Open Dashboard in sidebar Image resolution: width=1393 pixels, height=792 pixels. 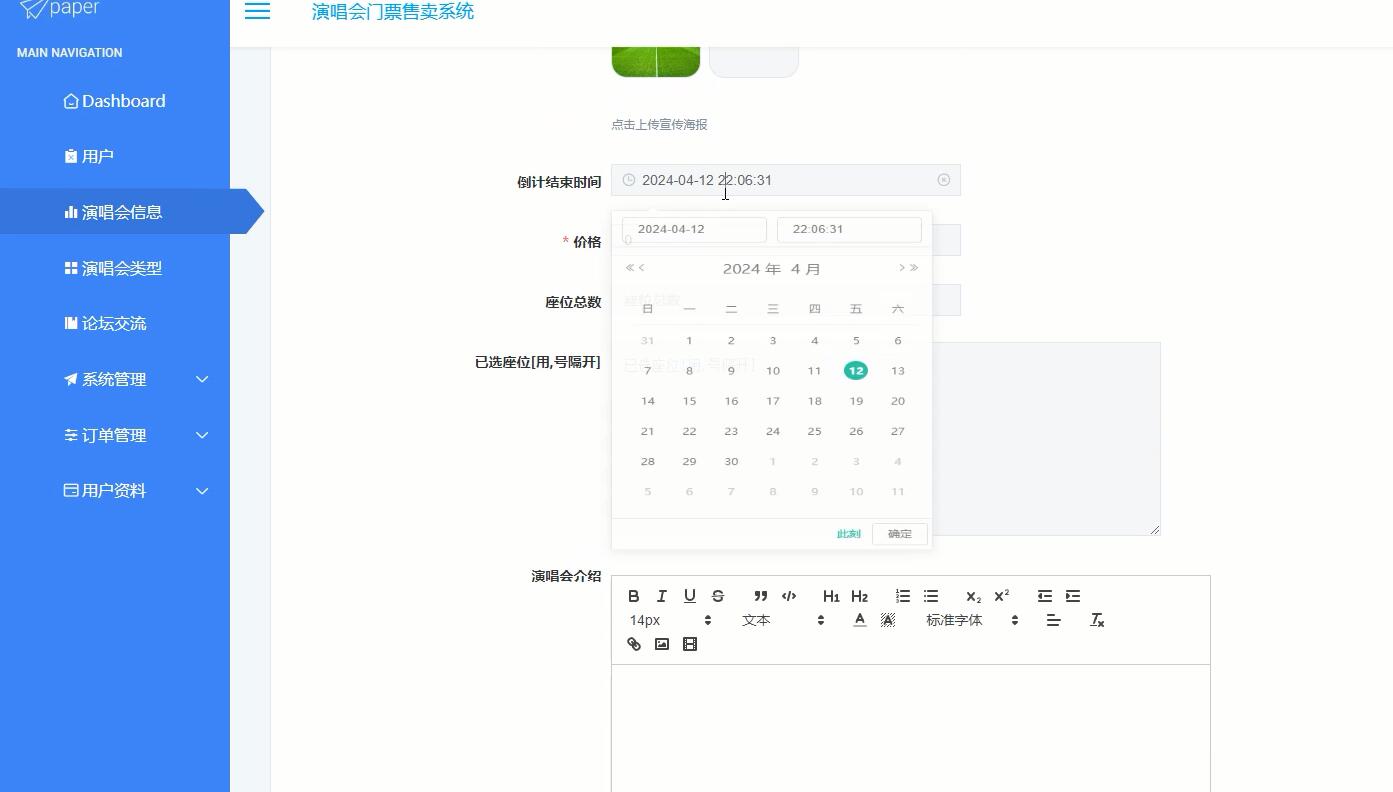coord(115,101)
